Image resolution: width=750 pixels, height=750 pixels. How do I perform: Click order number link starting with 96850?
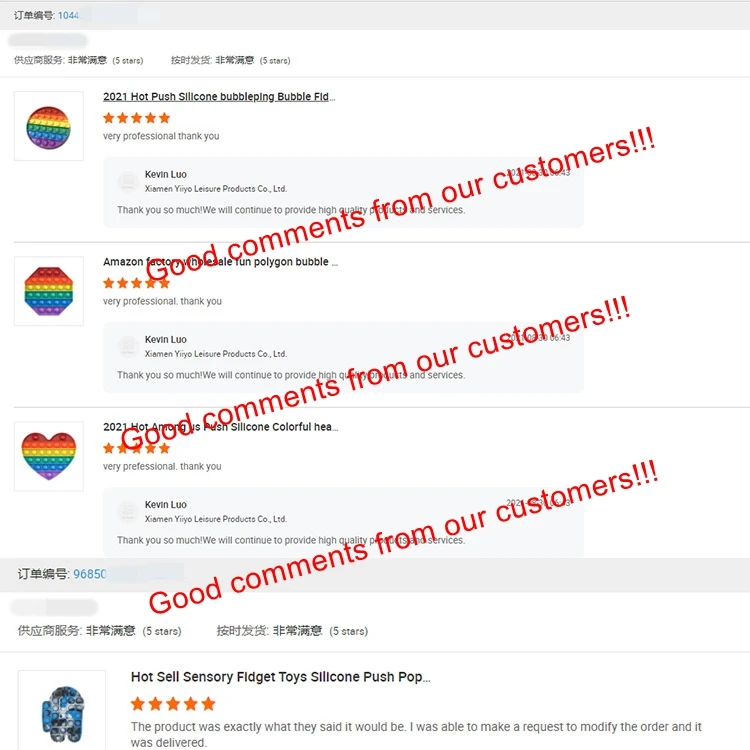[x=89, y=574]
